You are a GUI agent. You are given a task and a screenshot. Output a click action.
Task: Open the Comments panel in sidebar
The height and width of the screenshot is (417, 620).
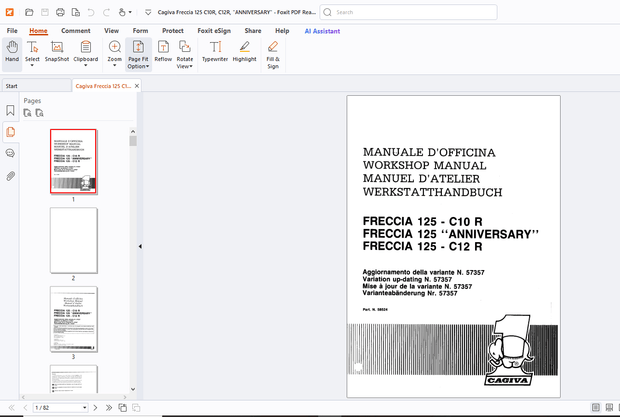coord(10,153)
